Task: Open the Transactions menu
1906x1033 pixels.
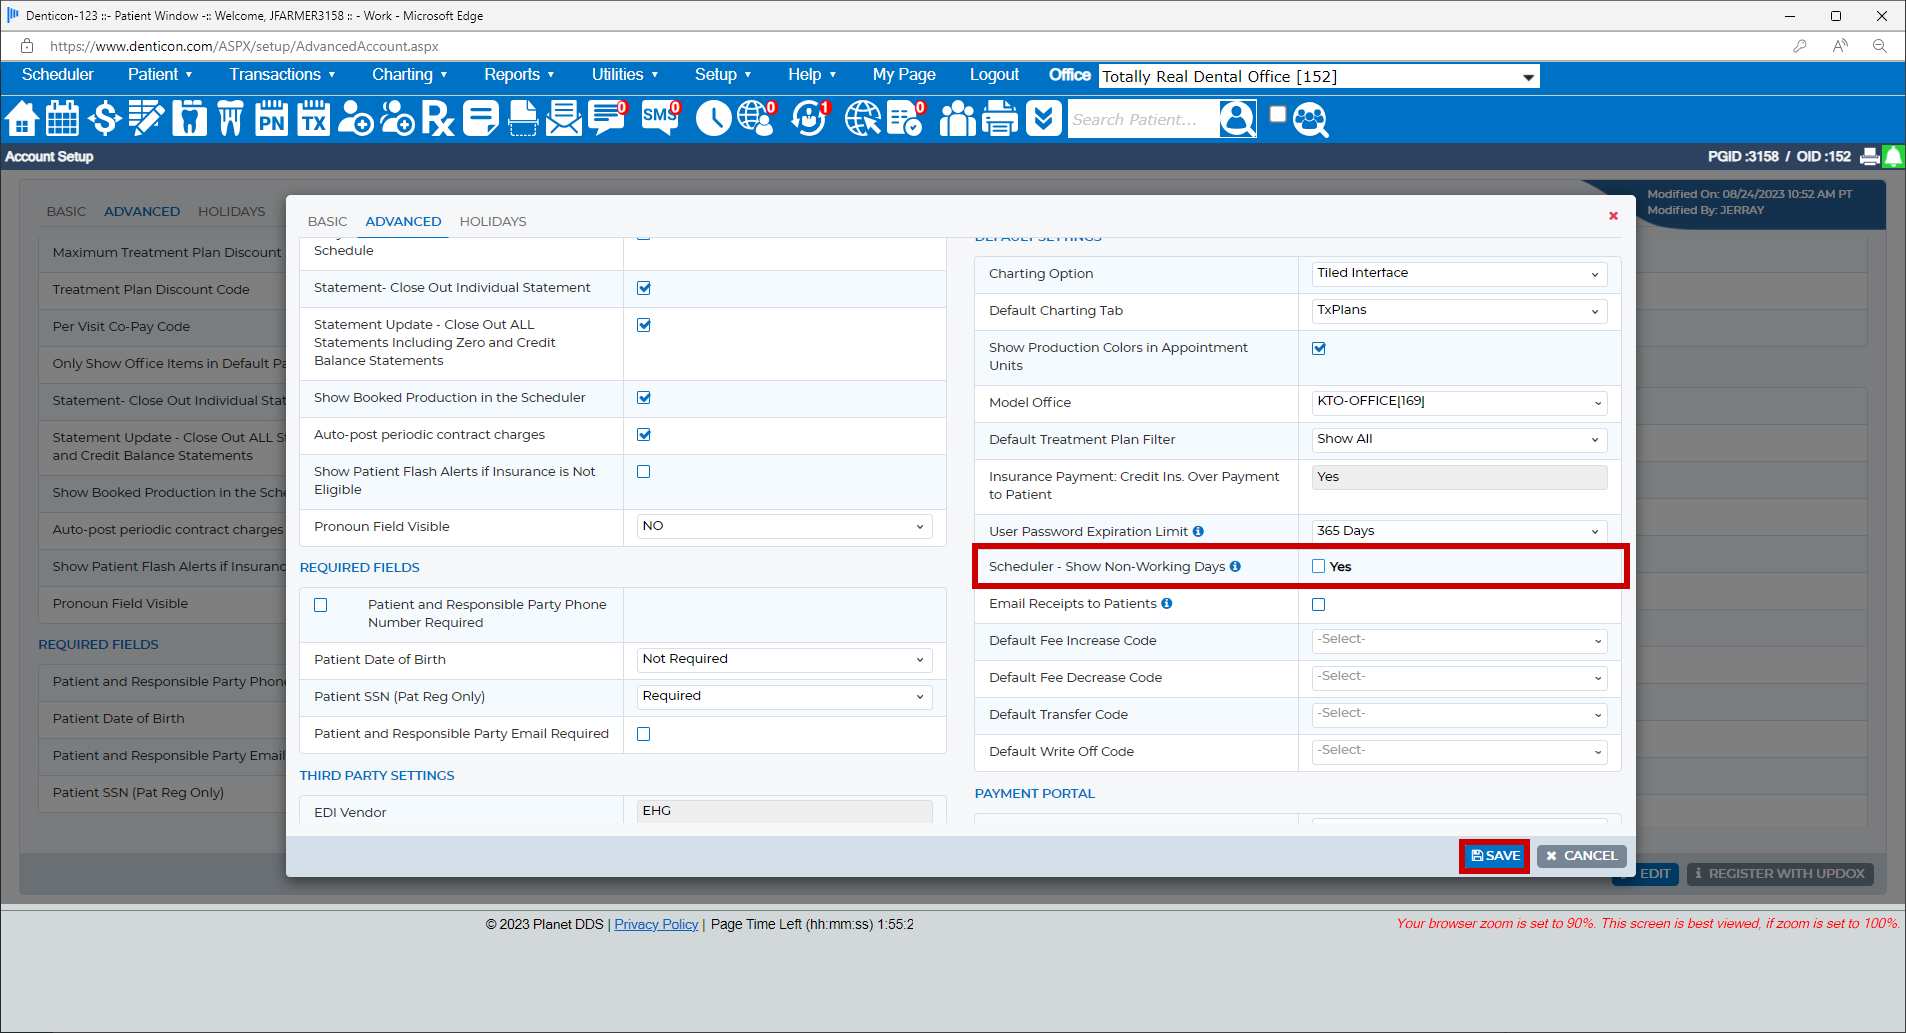Action: pyautogui.click(x=282, y=75)
